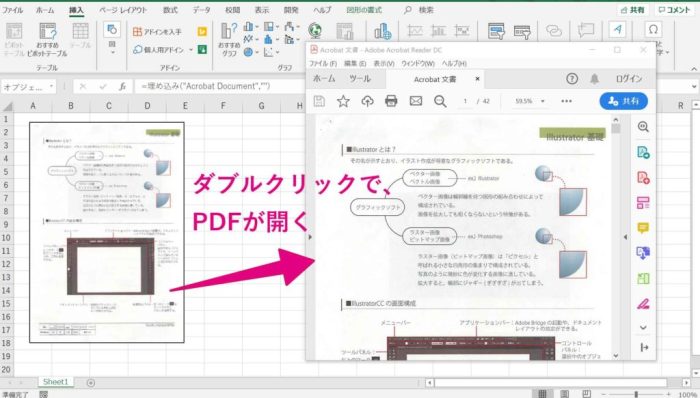The width and height of the screenshot is (700, 398).
Task: Expand more tools chevron in Acrobat sidebar
Action: coord(643,328)
